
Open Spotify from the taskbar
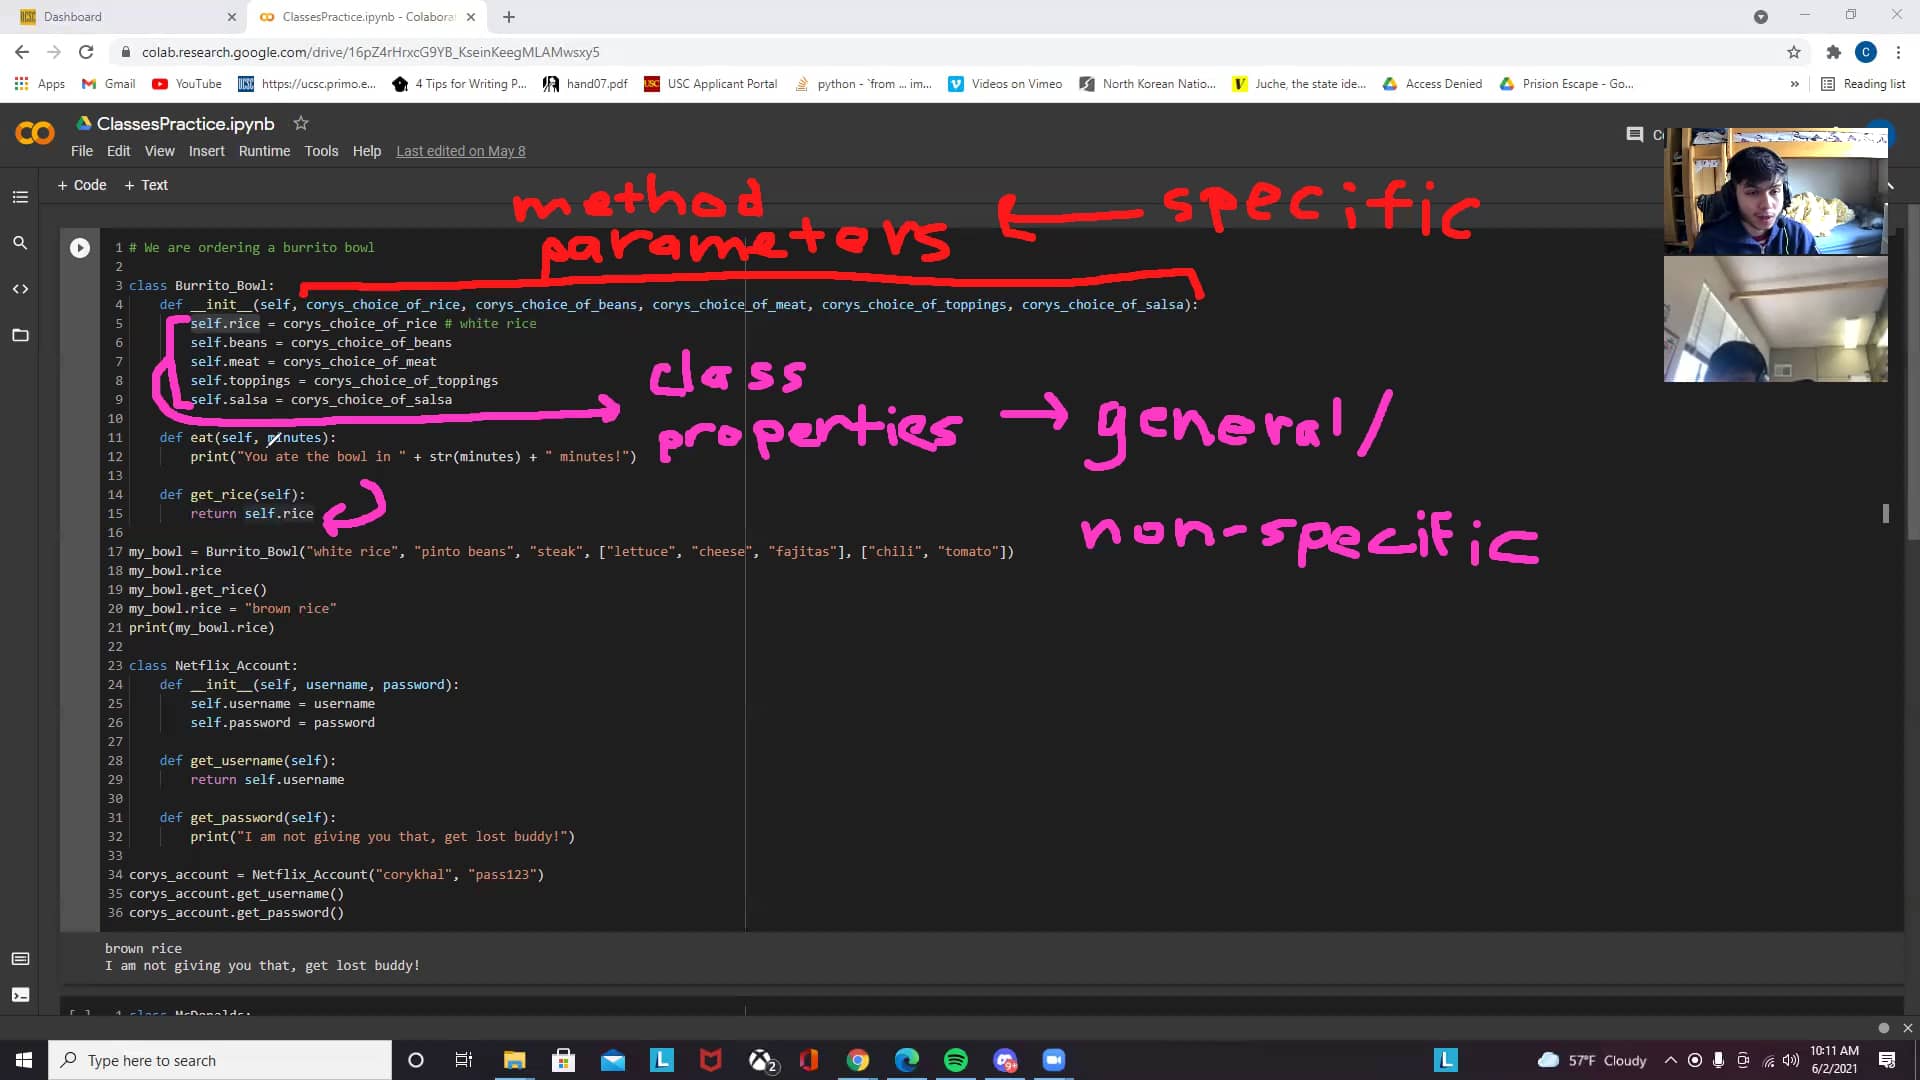point(956,1060)
